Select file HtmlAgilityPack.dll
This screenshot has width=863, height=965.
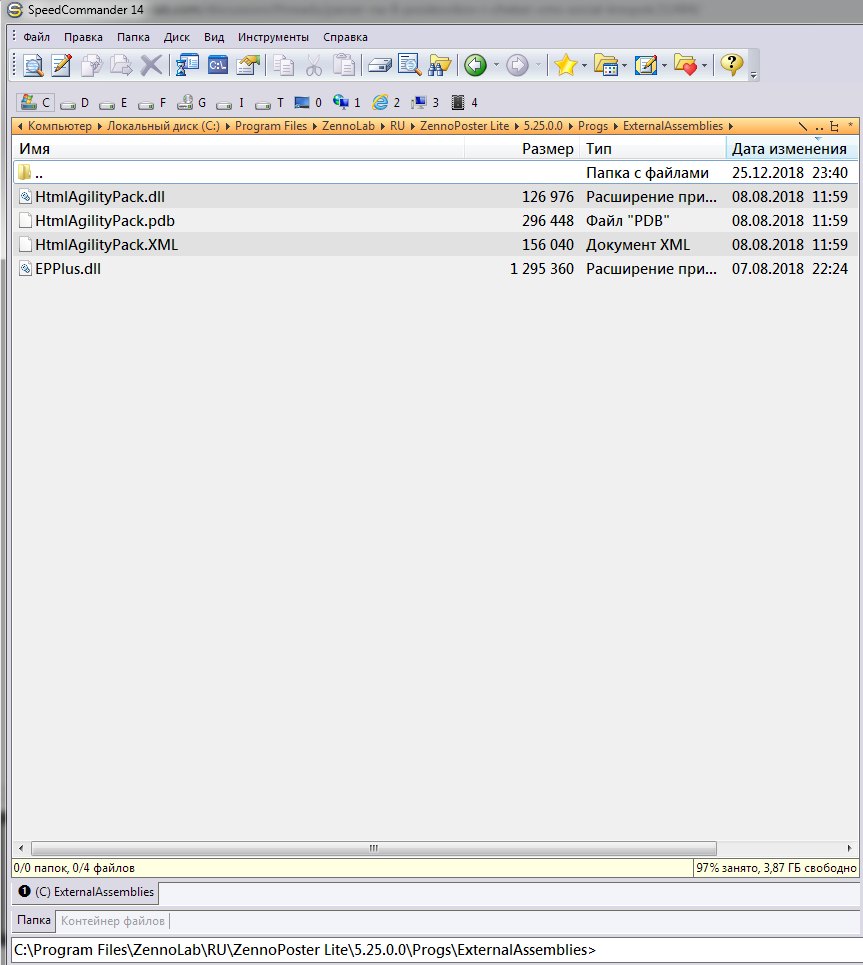[x=435, y=196]
